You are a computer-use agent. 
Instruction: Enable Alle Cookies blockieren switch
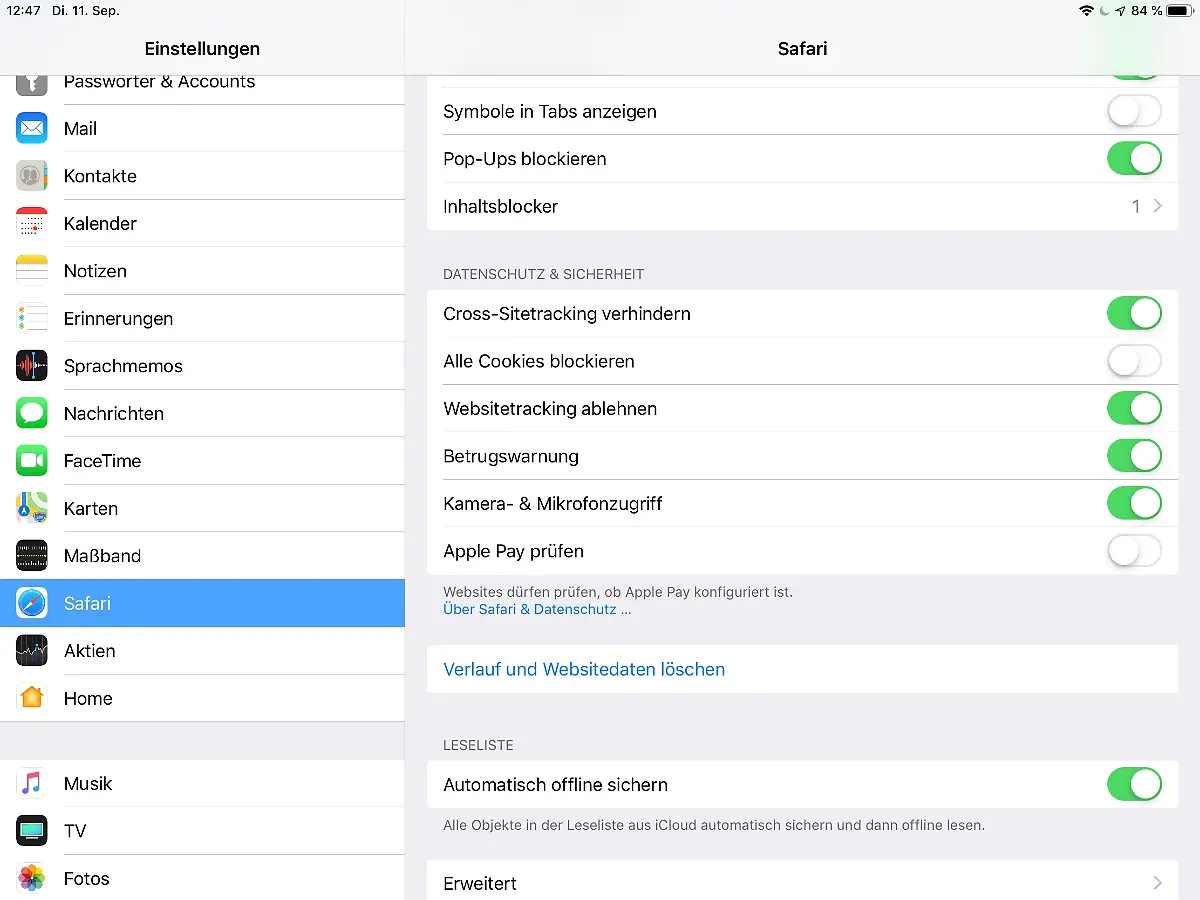(x=1134, y=361)
